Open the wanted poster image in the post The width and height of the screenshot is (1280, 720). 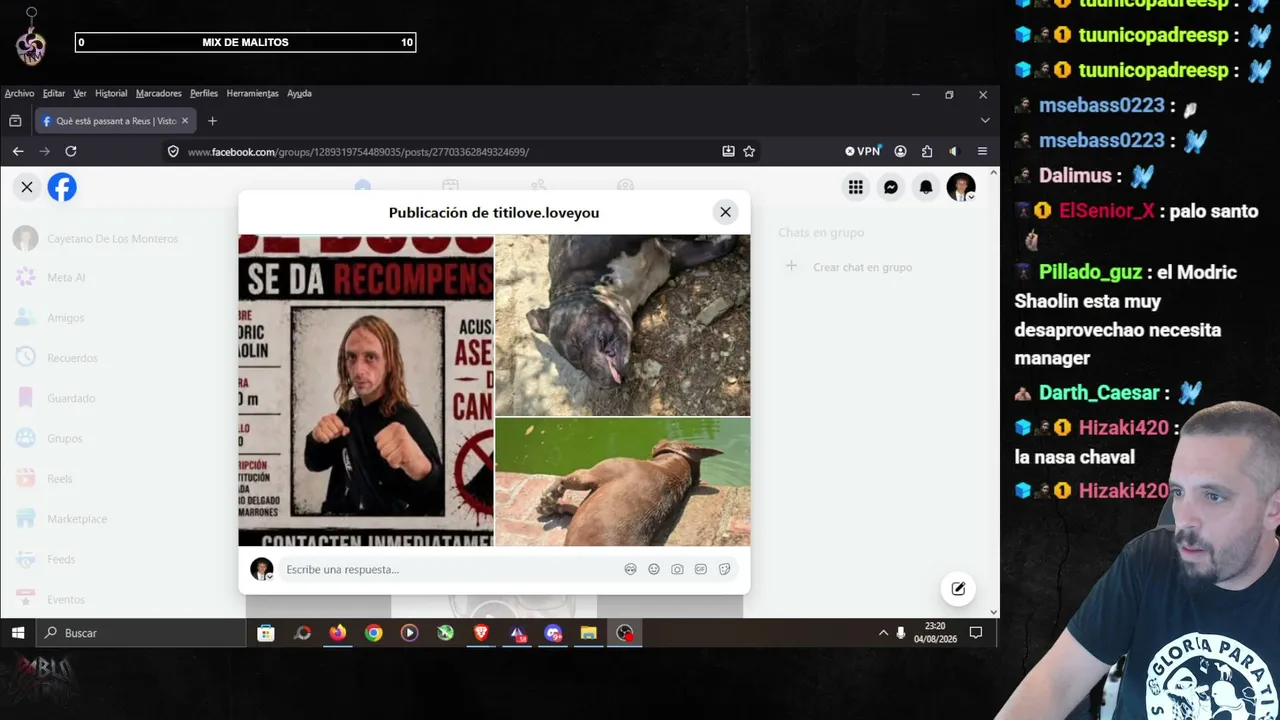(366, 390)
